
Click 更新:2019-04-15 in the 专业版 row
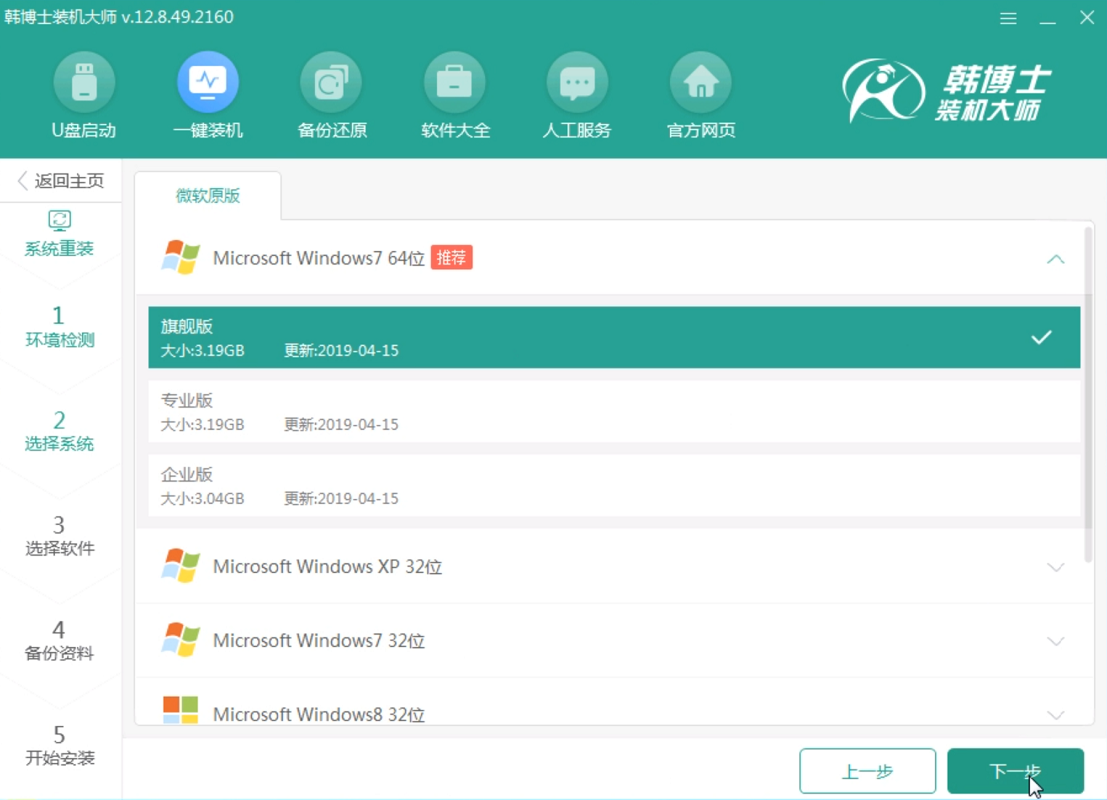click(x=341, y=424)
